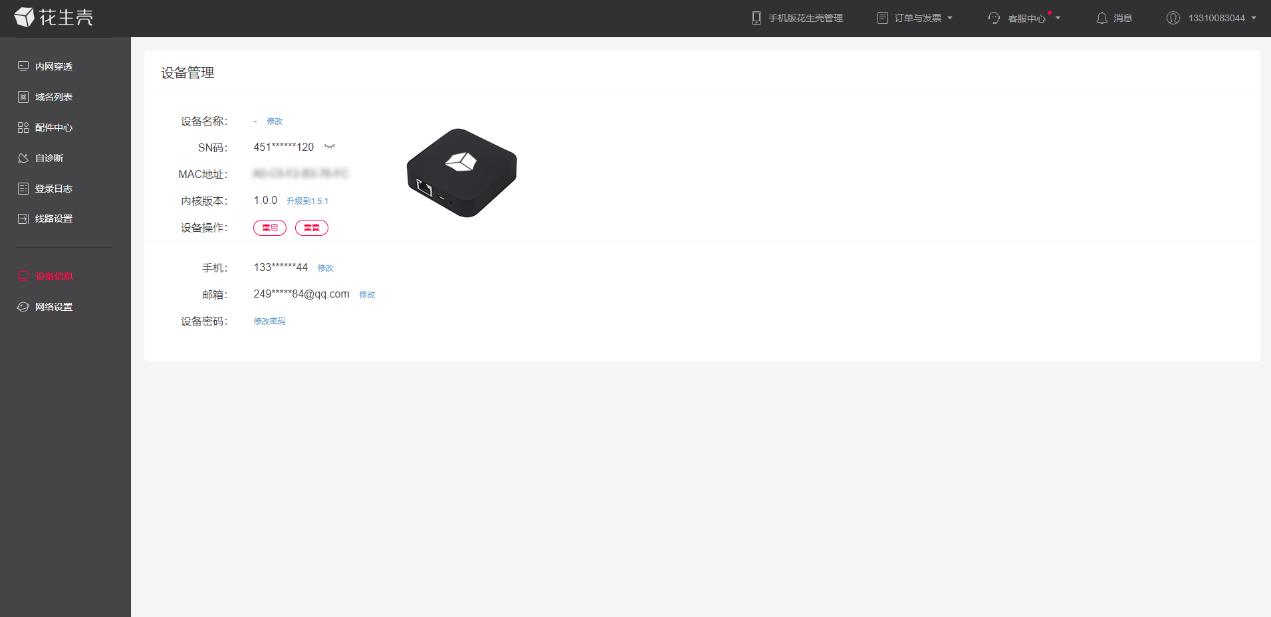Open 域名列表 from the sidebar
This screenshot has width=1271, height=617.
pos(46,97)
